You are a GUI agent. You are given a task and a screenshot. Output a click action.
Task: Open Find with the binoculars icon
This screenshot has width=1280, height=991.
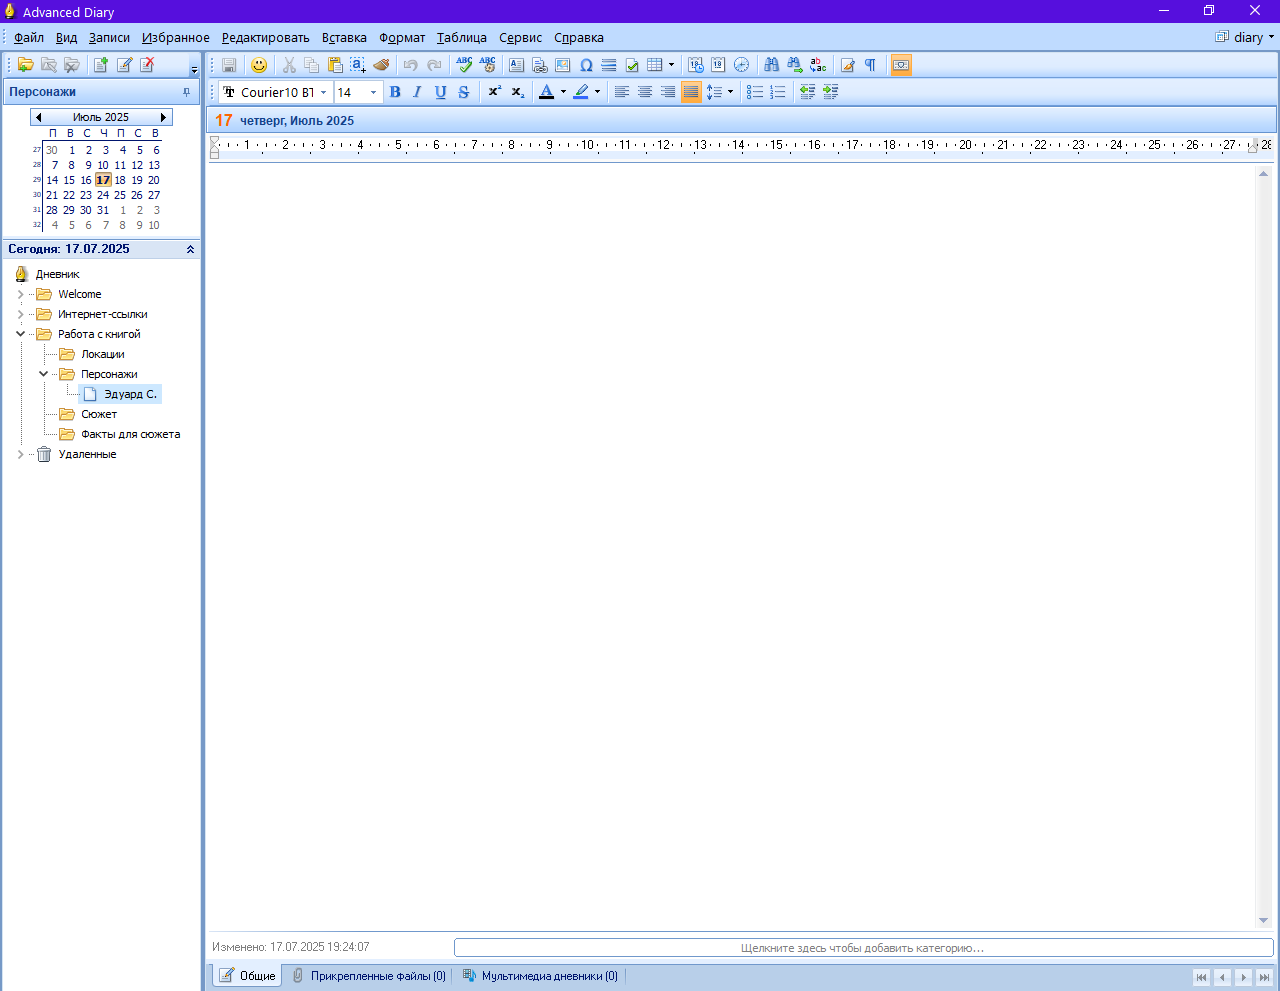[771, 65]
